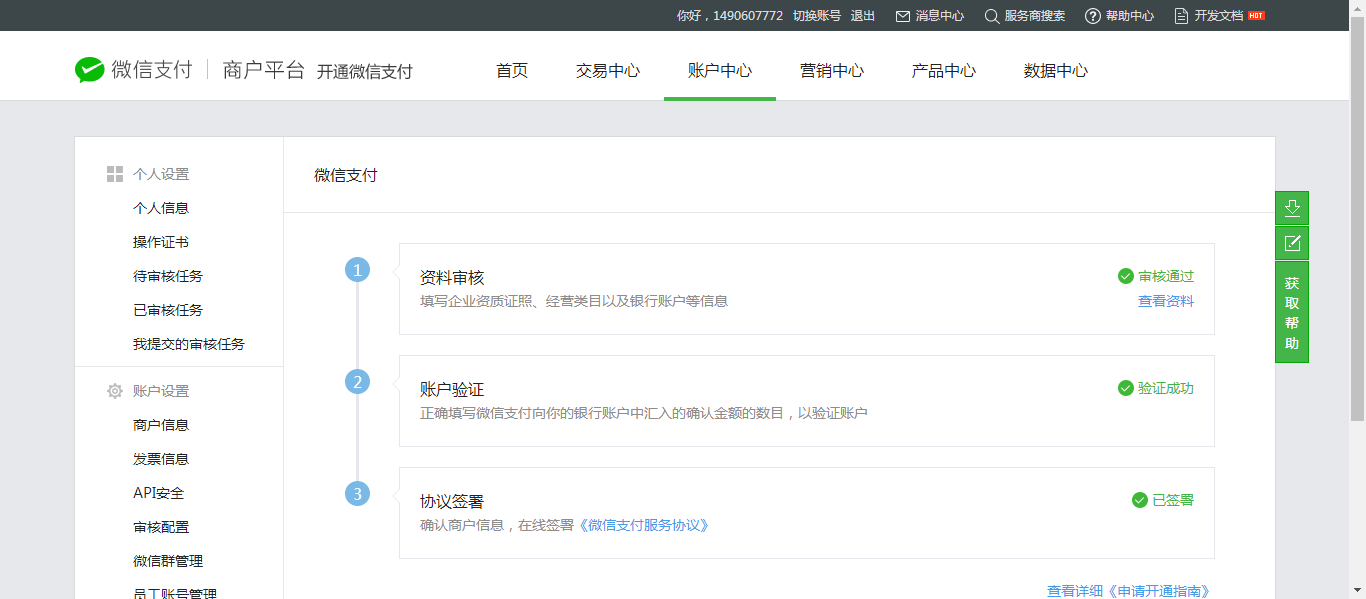The image size is (1366, 599).
Task: Click the 验证成功 status text
Action: pos(1166,388)
